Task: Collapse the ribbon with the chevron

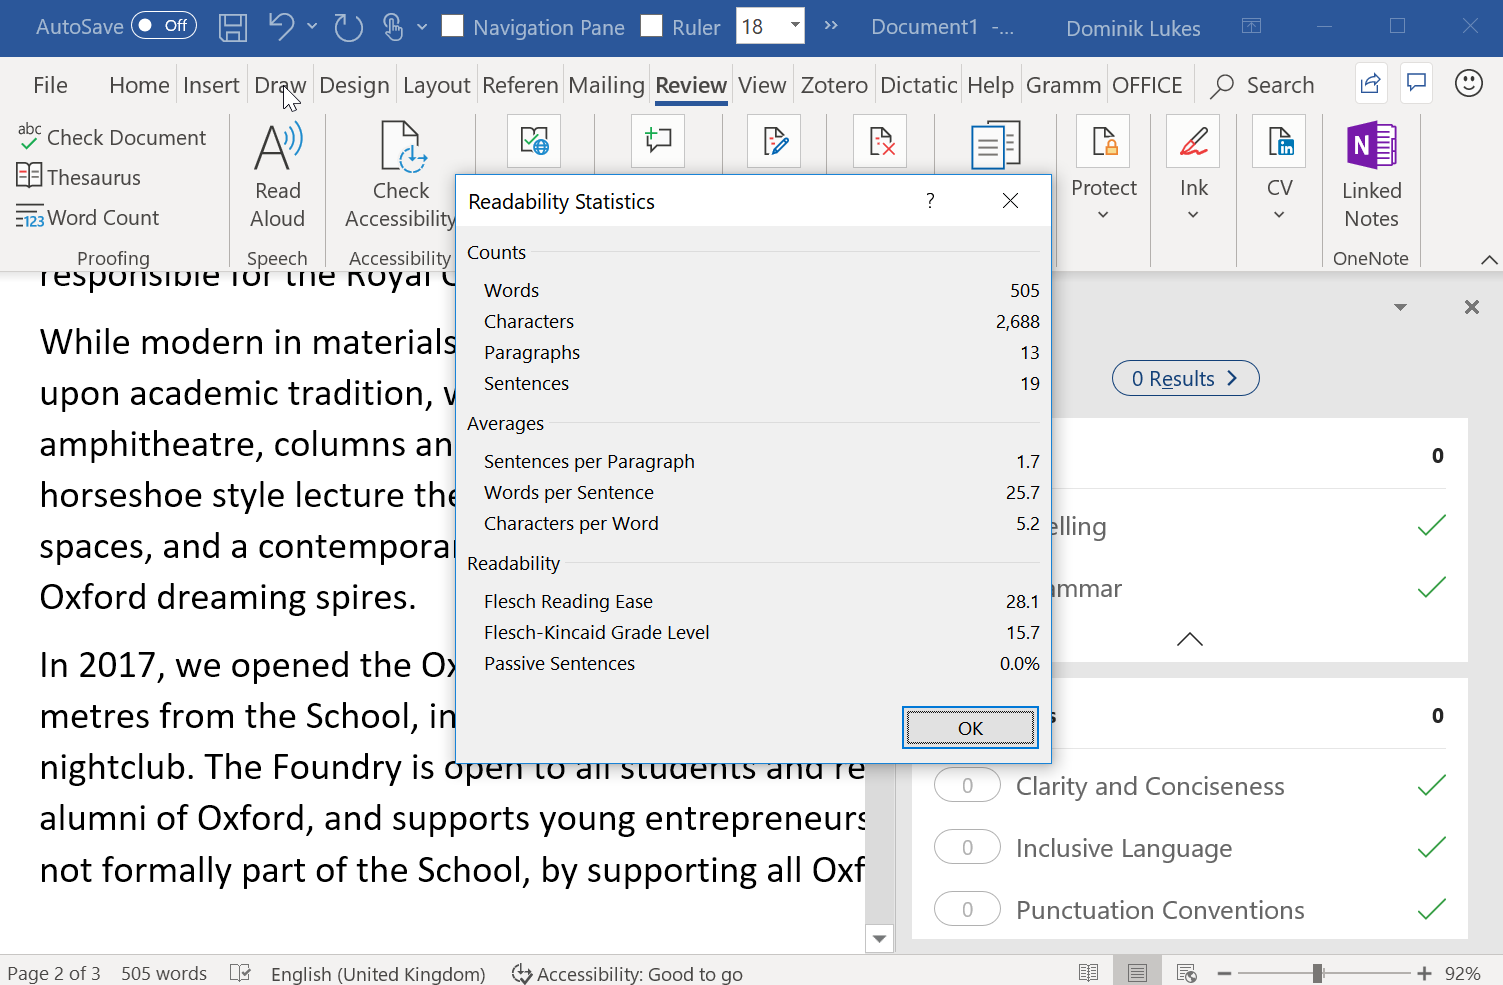Action: tap(1489, 259)
